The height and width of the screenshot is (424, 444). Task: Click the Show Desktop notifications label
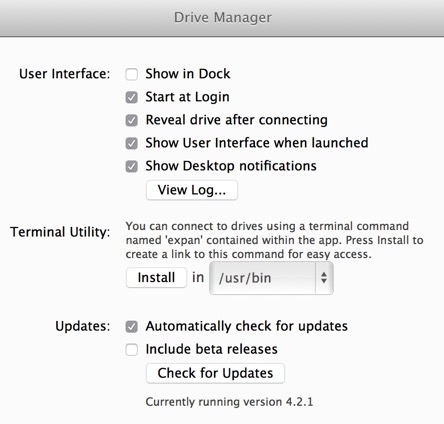[231, 166]
